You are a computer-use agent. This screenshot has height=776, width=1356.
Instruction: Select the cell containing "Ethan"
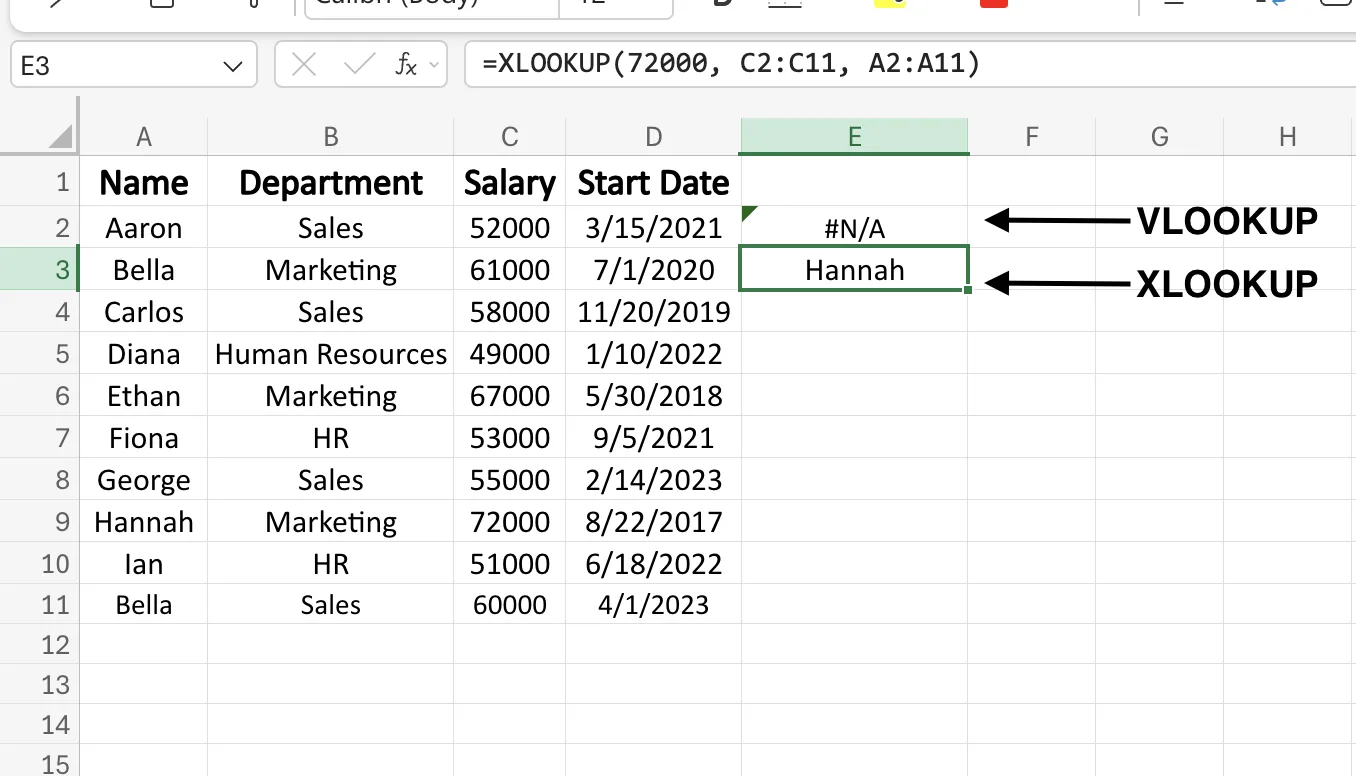[144, 396]
